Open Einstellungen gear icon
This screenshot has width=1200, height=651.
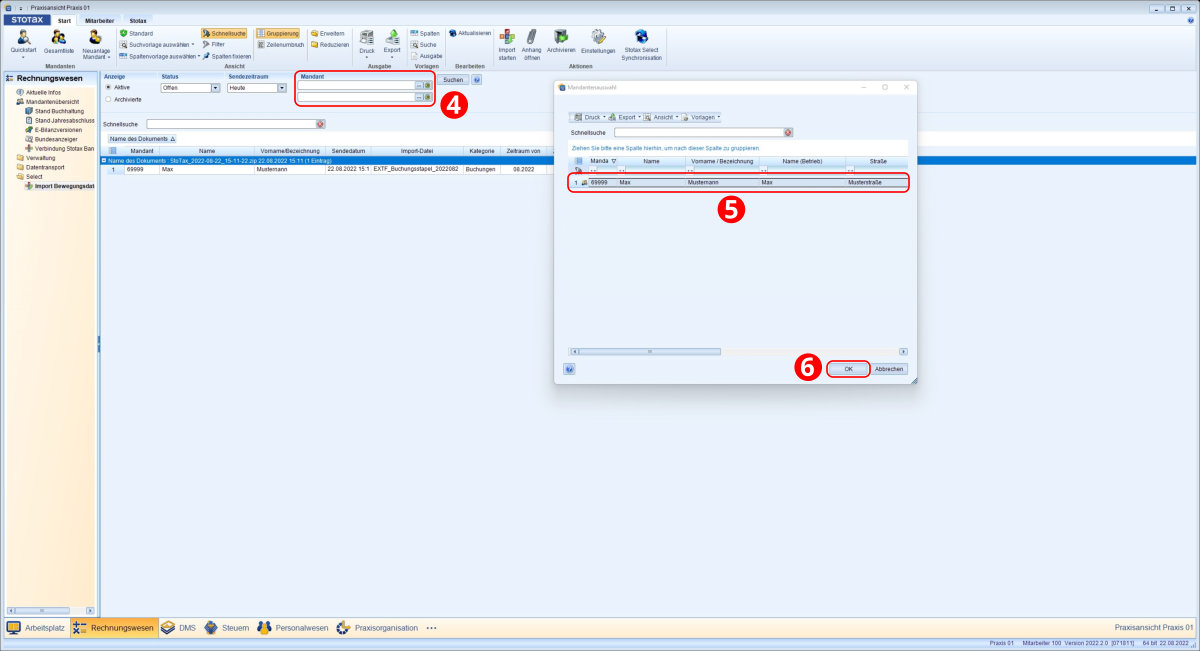point(598,38)
